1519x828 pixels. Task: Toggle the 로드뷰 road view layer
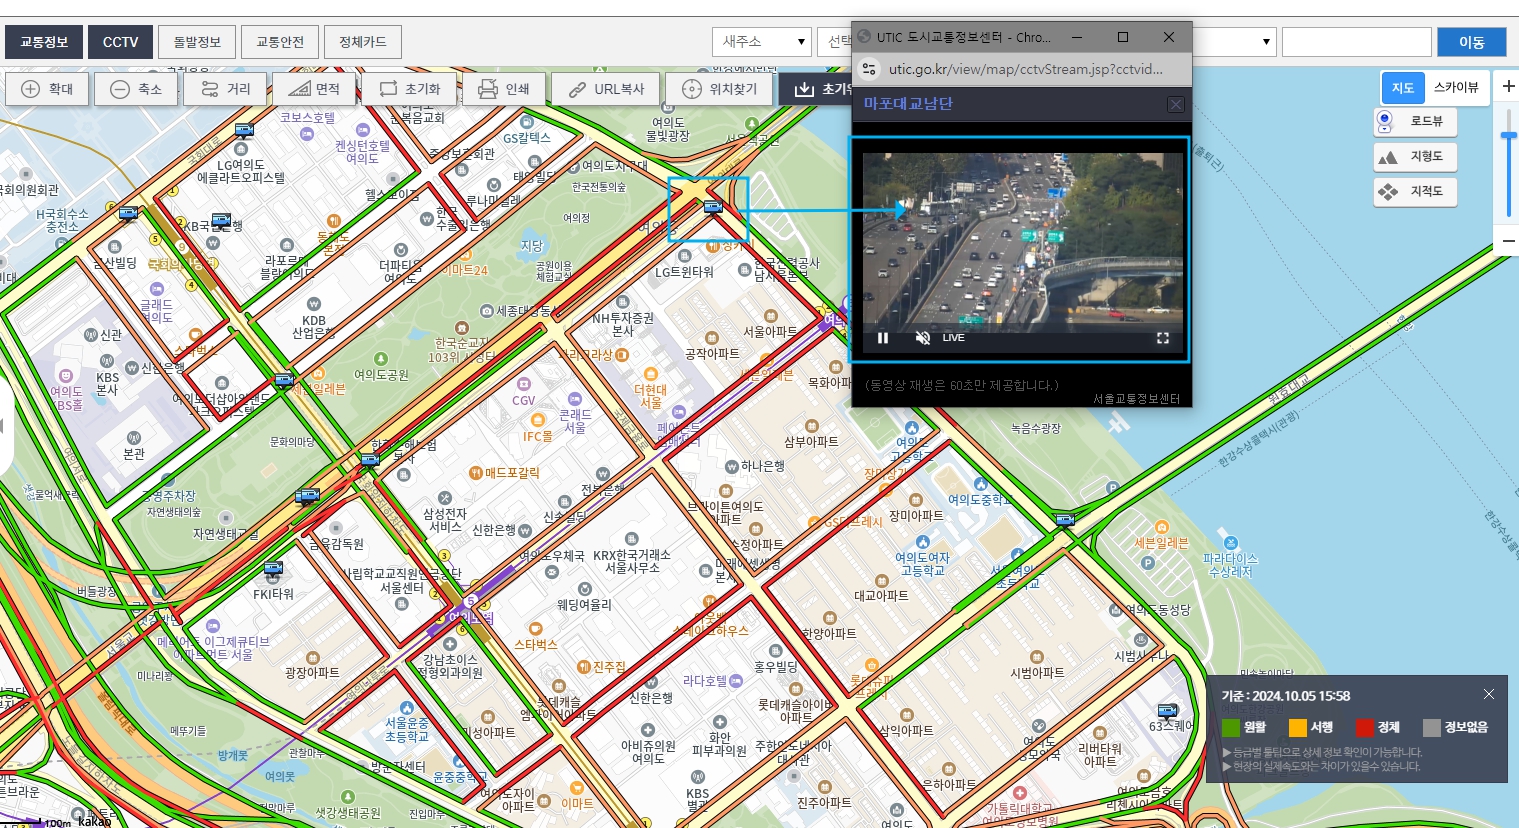click(x=1415, y=122)
